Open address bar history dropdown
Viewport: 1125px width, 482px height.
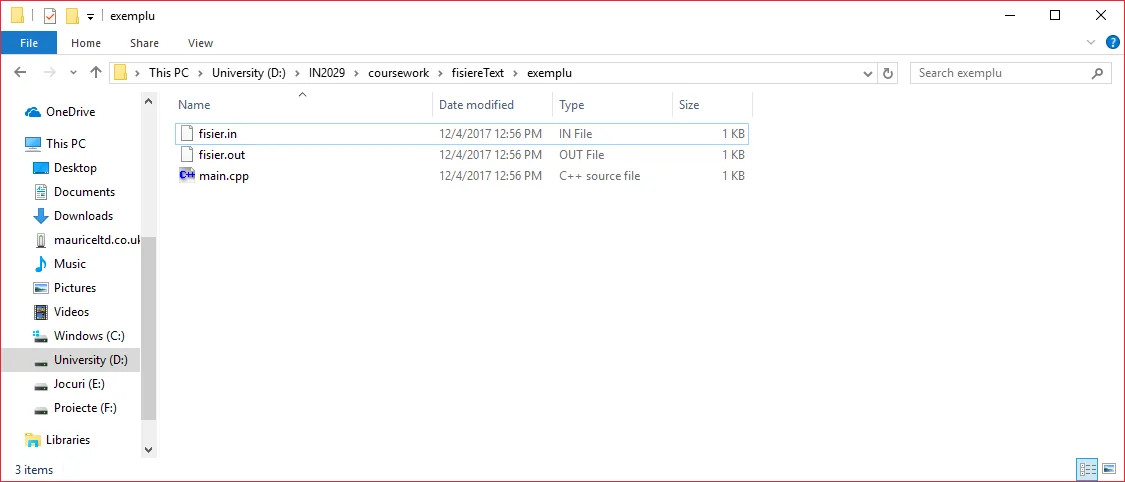(x=868, y=73)
